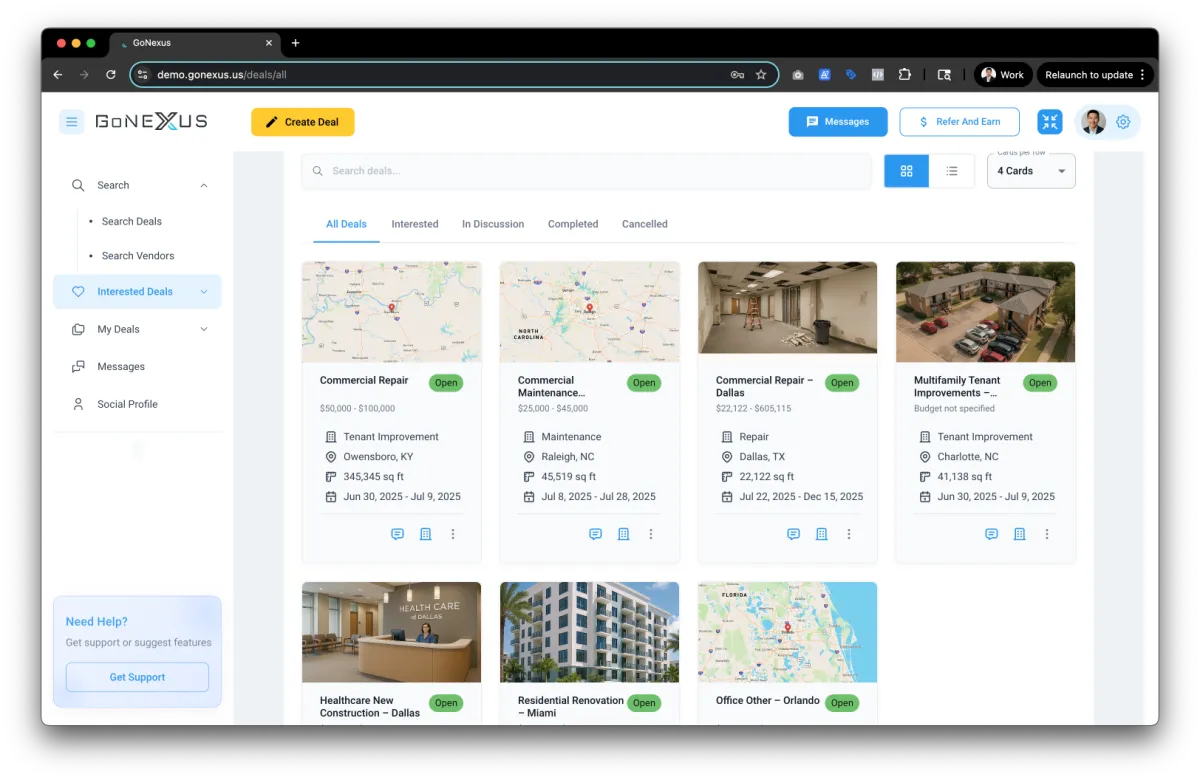The height and width of the screenshot is (780, 1200).
Task: Click building icon on Charlotte deal card
Action: coord(1019,534)
